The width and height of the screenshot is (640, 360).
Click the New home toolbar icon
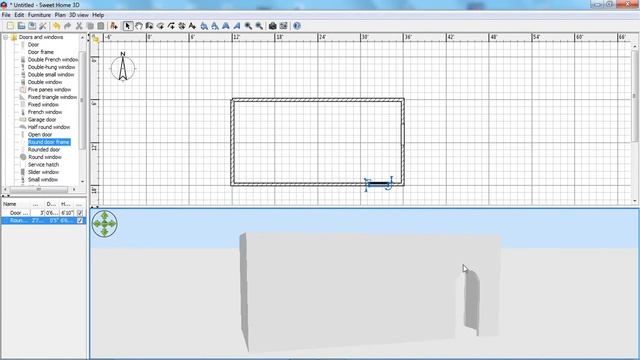click(x=10, y=26)
